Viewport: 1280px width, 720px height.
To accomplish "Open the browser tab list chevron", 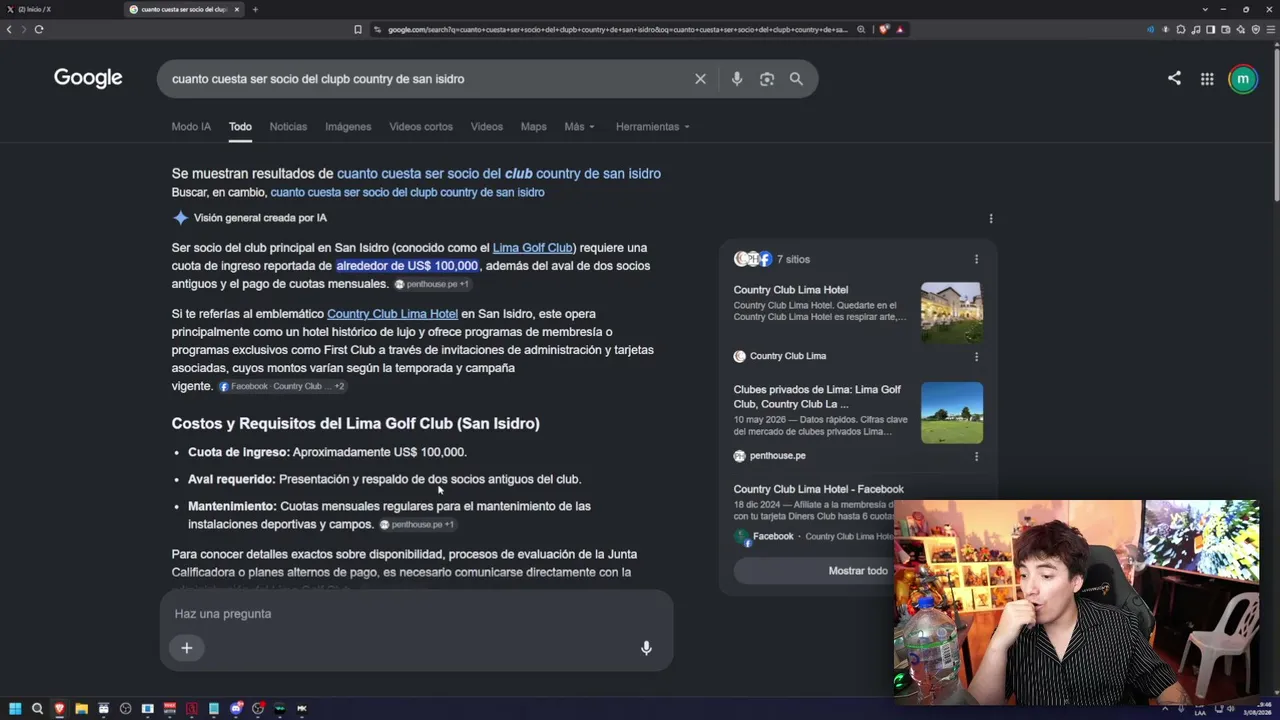I will click(x=1205, y=9).
